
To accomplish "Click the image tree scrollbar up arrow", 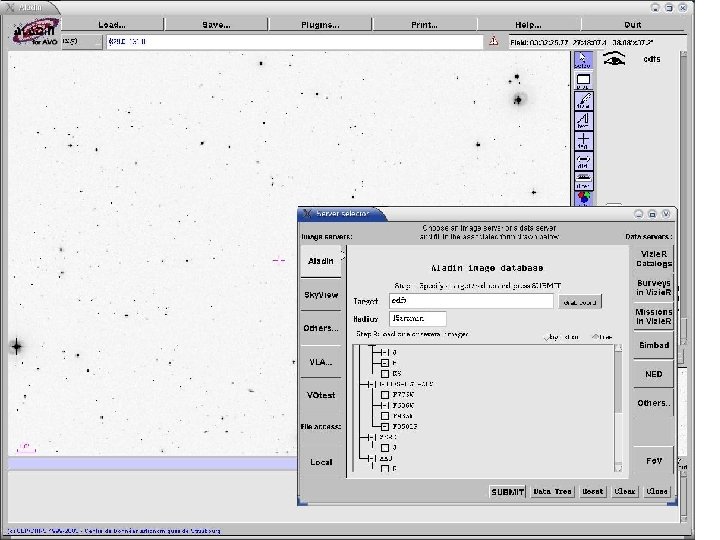I will click(x=618, y=349).
